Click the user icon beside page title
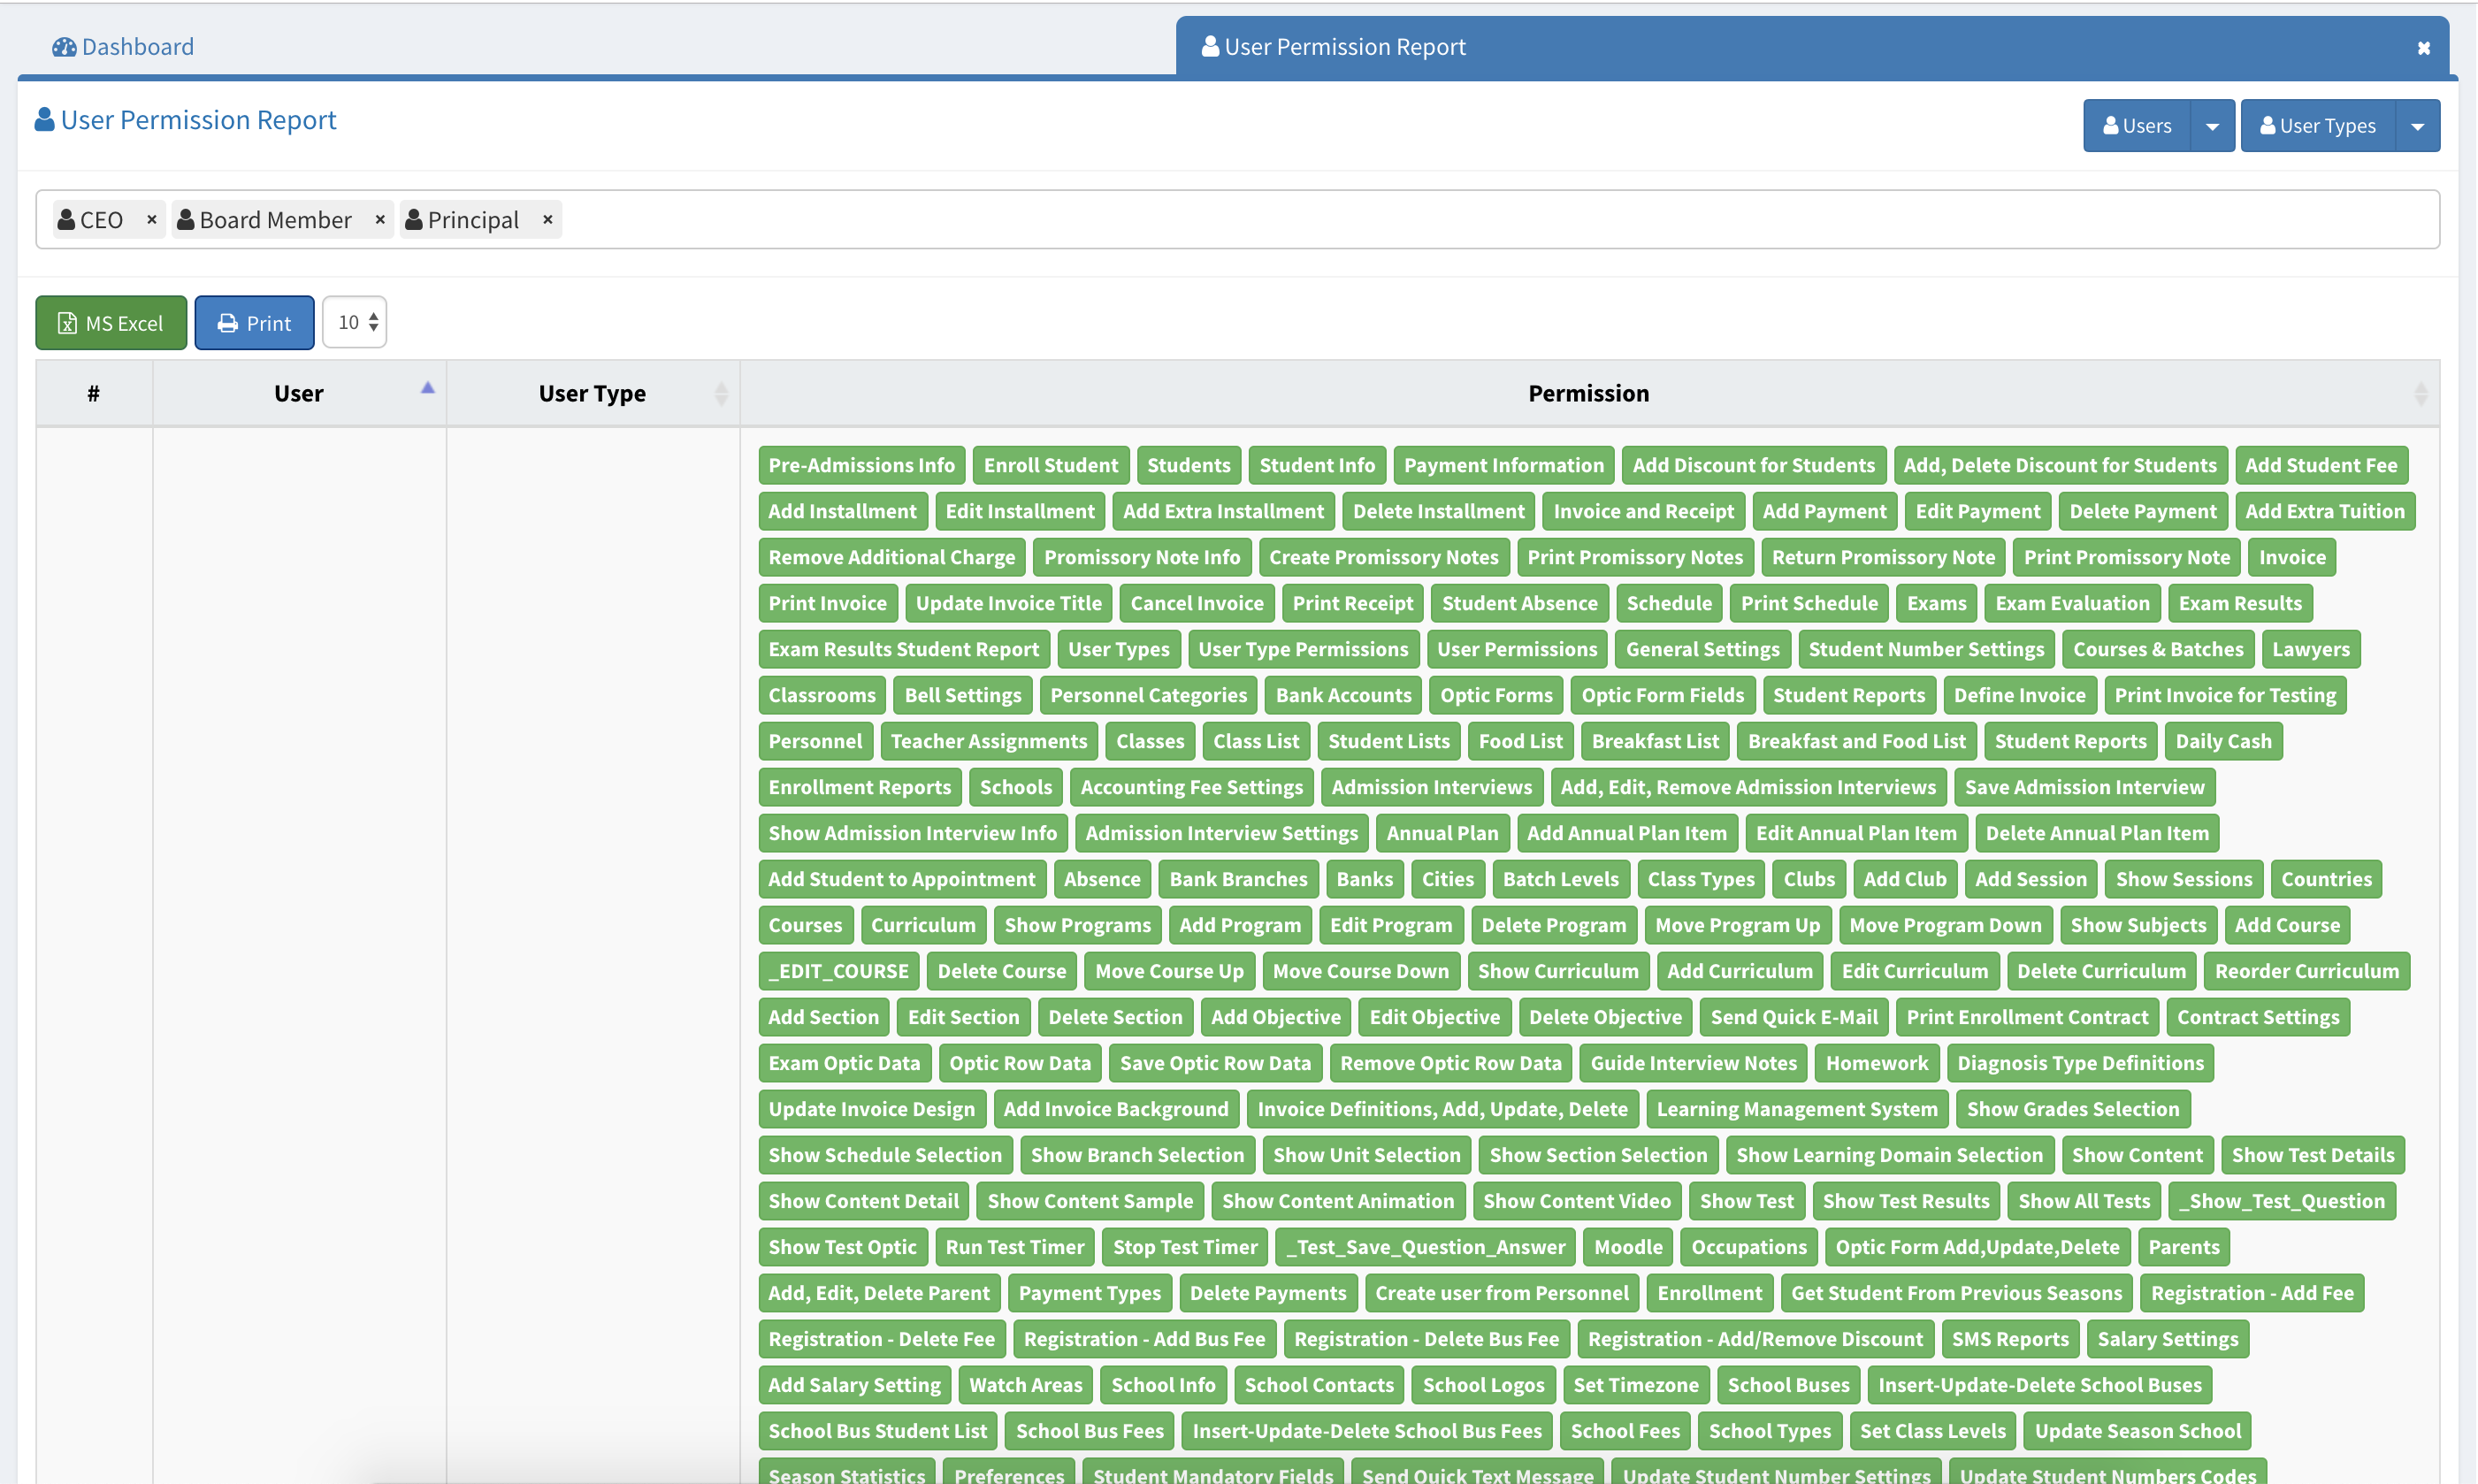Viewport: 2478px width, 1484px height. pos(45,120)
